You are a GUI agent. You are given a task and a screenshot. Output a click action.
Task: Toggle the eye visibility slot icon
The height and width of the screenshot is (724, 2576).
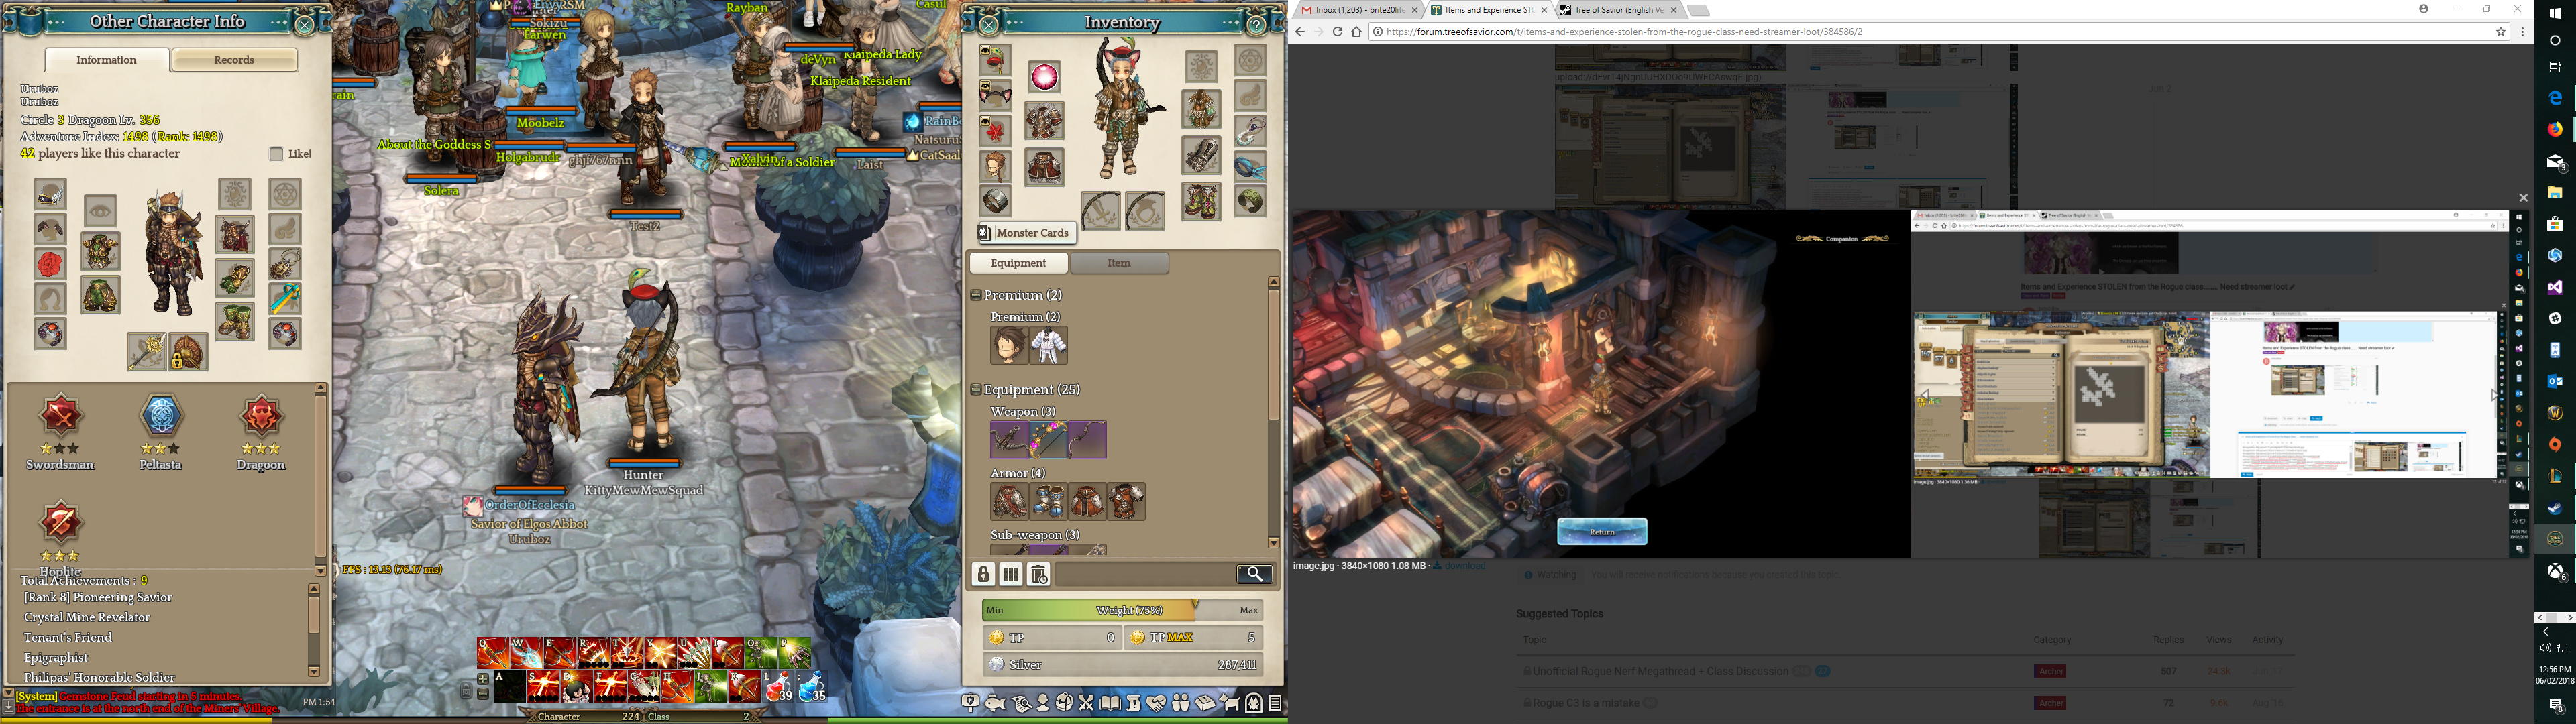pyautogui.click(x=100, y=210)
